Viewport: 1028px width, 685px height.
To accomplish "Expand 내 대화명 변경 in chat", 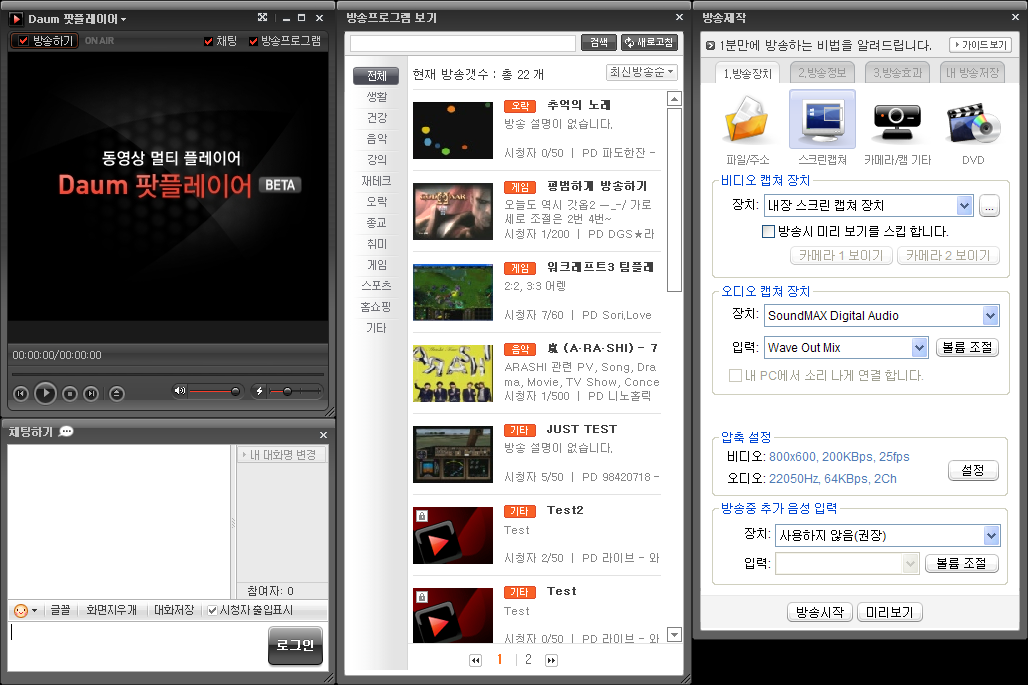I will [x=281, y=454].
